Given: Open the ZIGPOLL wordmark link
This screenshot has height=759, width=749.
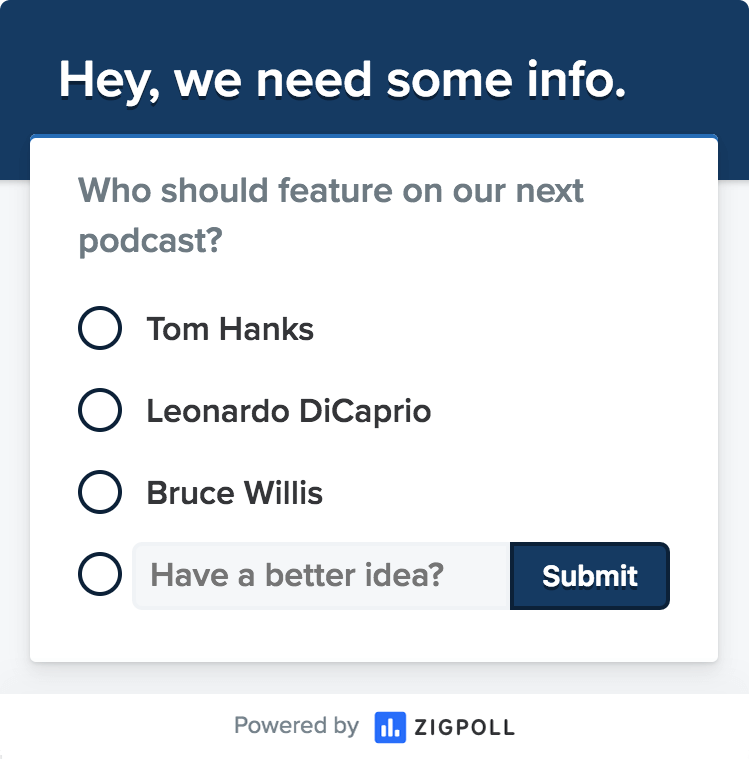Looking at the screenshot, I should (x=464, y=728).
